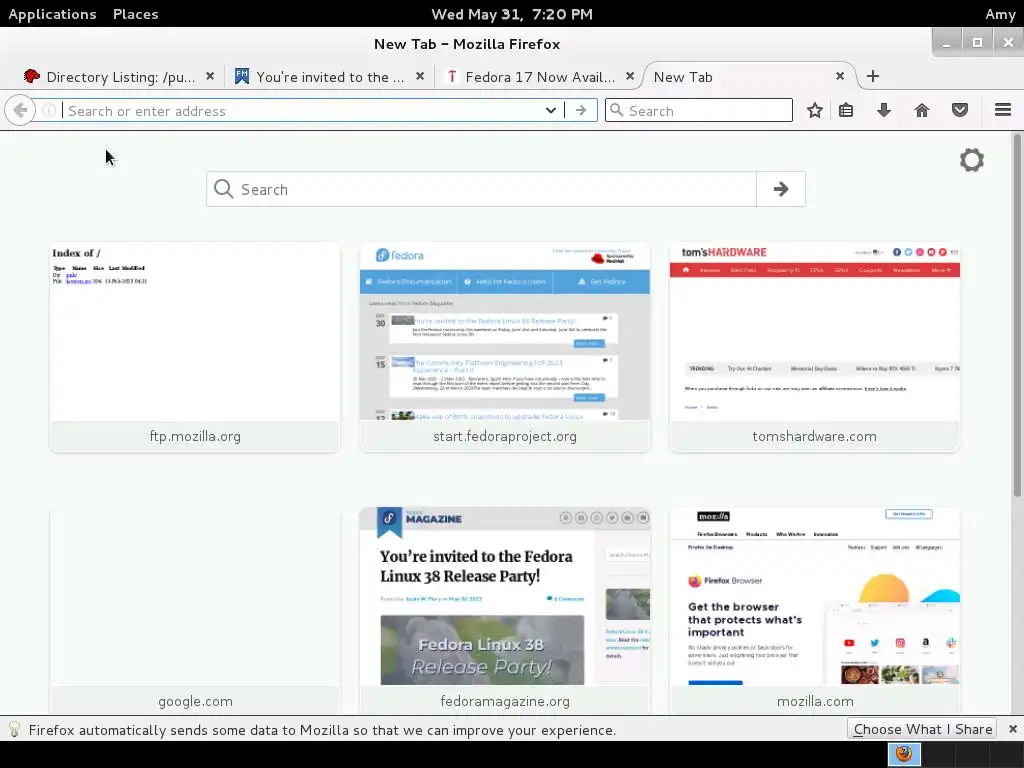This screenshot has width=1024, height=768.
Task: Close the New Tab tab
Action: (x=840, y=76)
